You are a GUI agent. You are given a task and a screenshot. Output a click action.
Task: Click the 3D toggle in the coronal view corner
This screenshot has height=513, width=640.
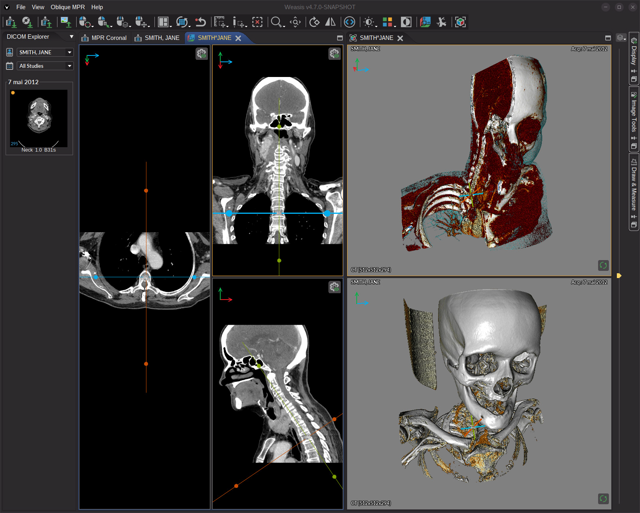click(x=334, y=53)
